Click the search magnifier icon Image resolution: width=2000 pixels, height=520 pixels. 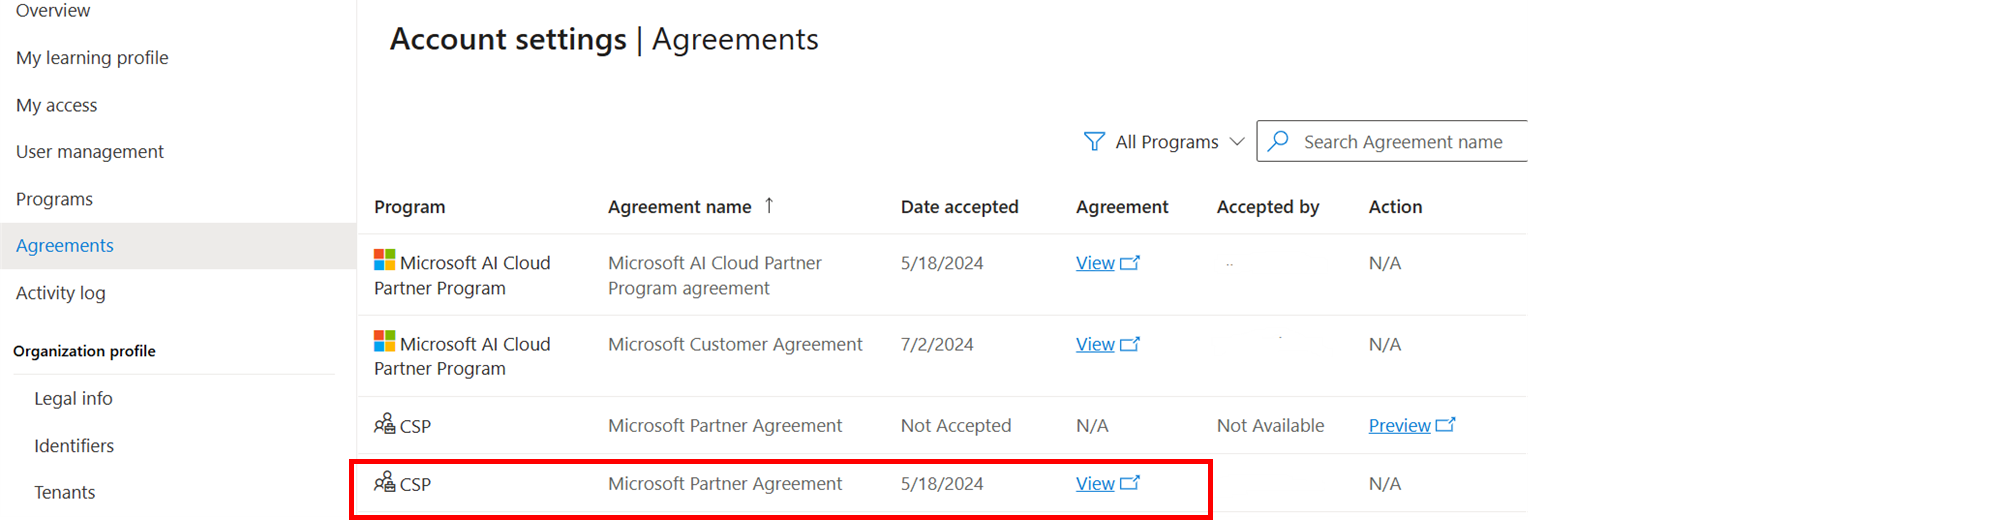click(1278, 141)
